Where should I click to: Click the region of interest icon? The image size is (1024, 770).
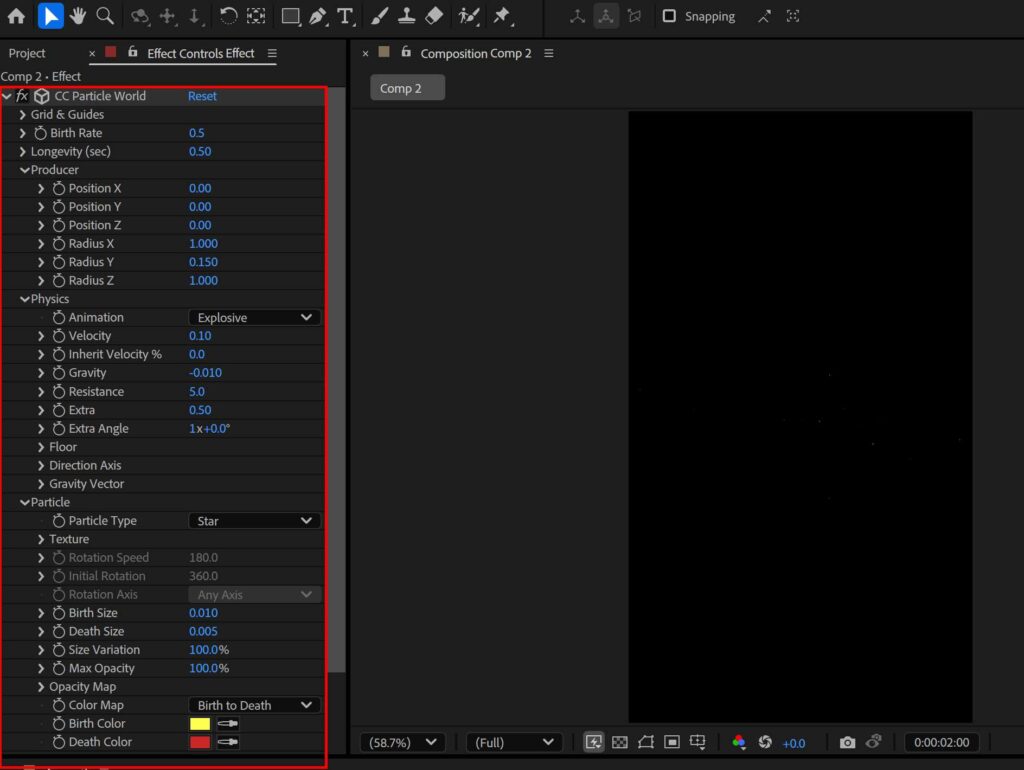(672, 743)
